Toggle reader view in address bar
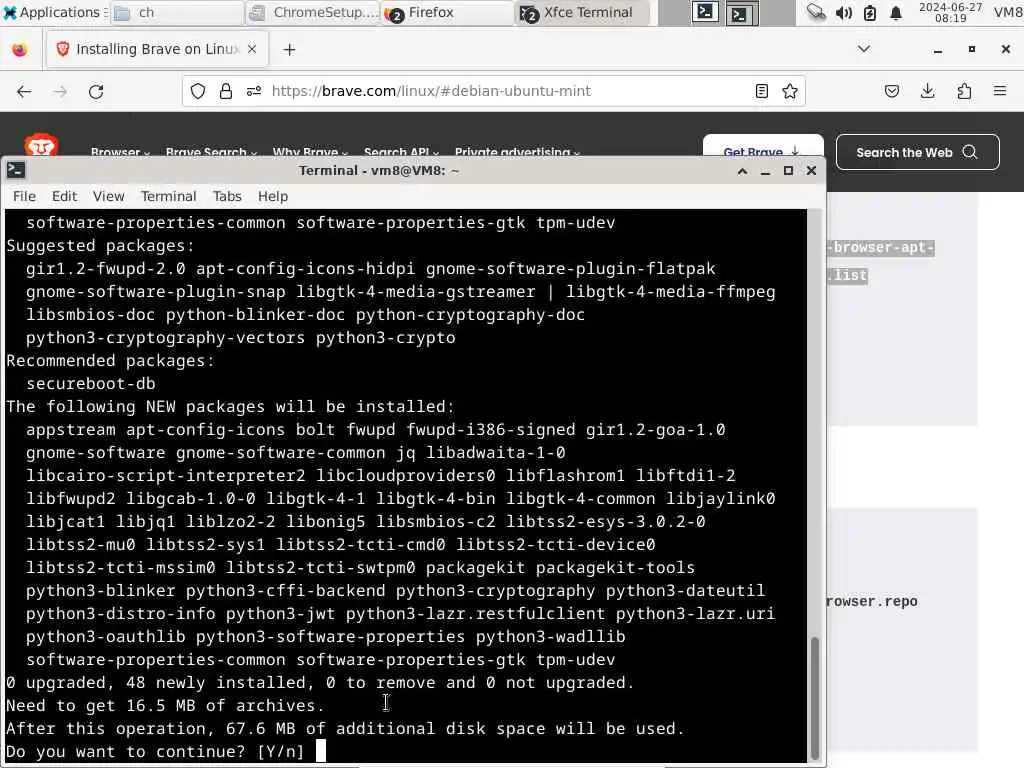The height and width of the screenshot is (768, 1024). click(x=761, y=91)
